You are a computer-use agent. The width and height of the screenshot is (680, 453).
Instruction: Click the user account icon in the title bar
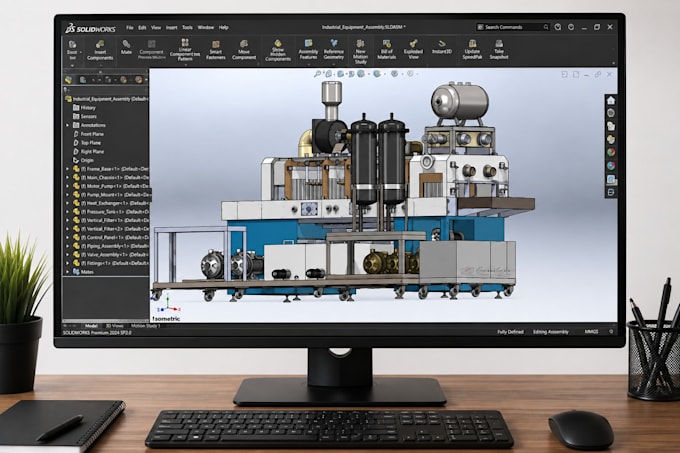coord(571,27)
